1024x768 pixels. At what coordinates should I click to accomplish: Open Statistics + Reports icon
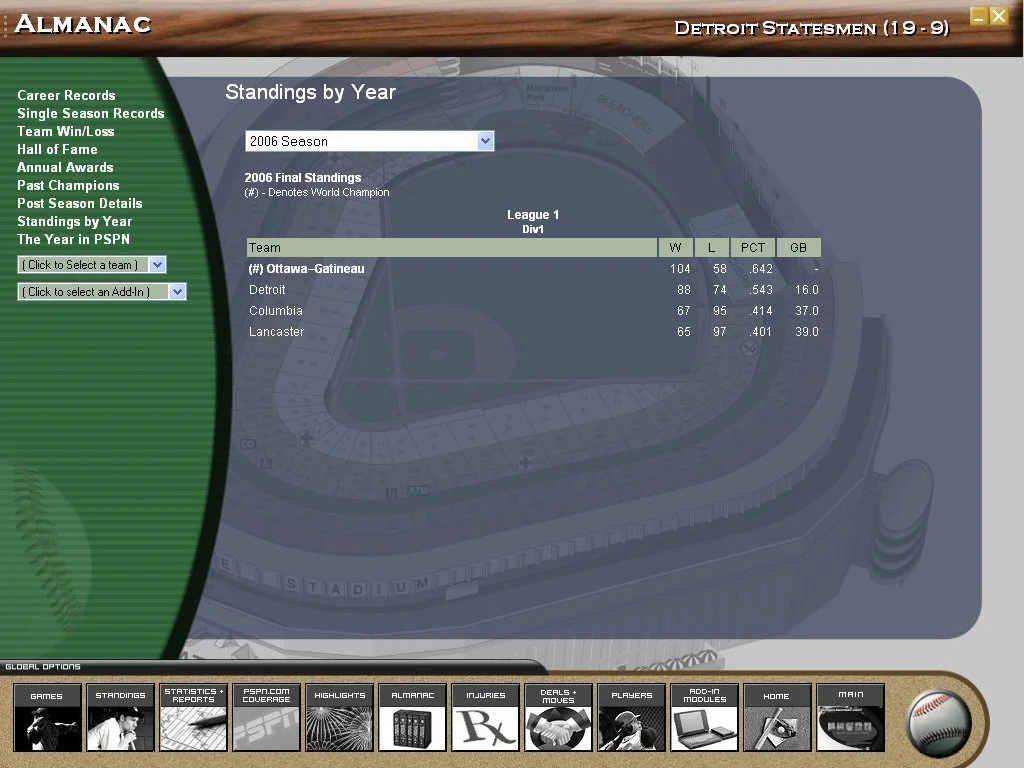tap(193, 717)
